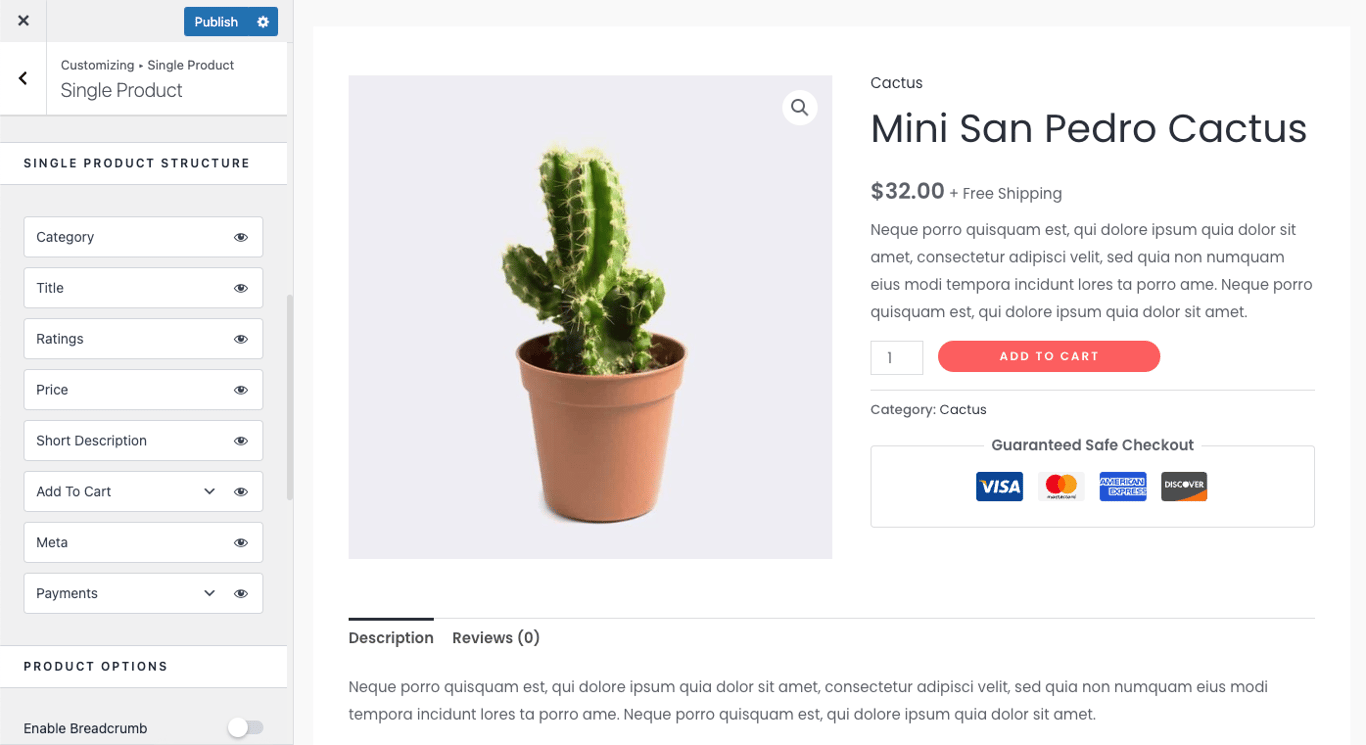Switch to the Reviews (0) tab
This screenshot has height=745, width=1366.
coord(495,637)
